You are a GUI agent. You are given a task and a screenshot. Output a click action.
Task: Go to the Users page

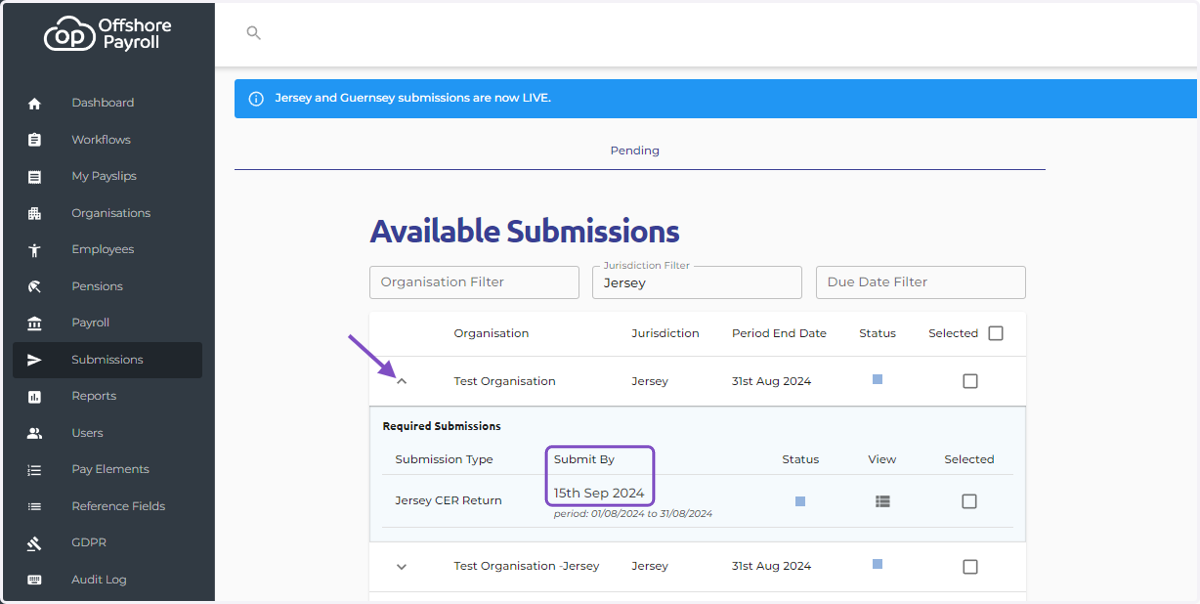107,433
